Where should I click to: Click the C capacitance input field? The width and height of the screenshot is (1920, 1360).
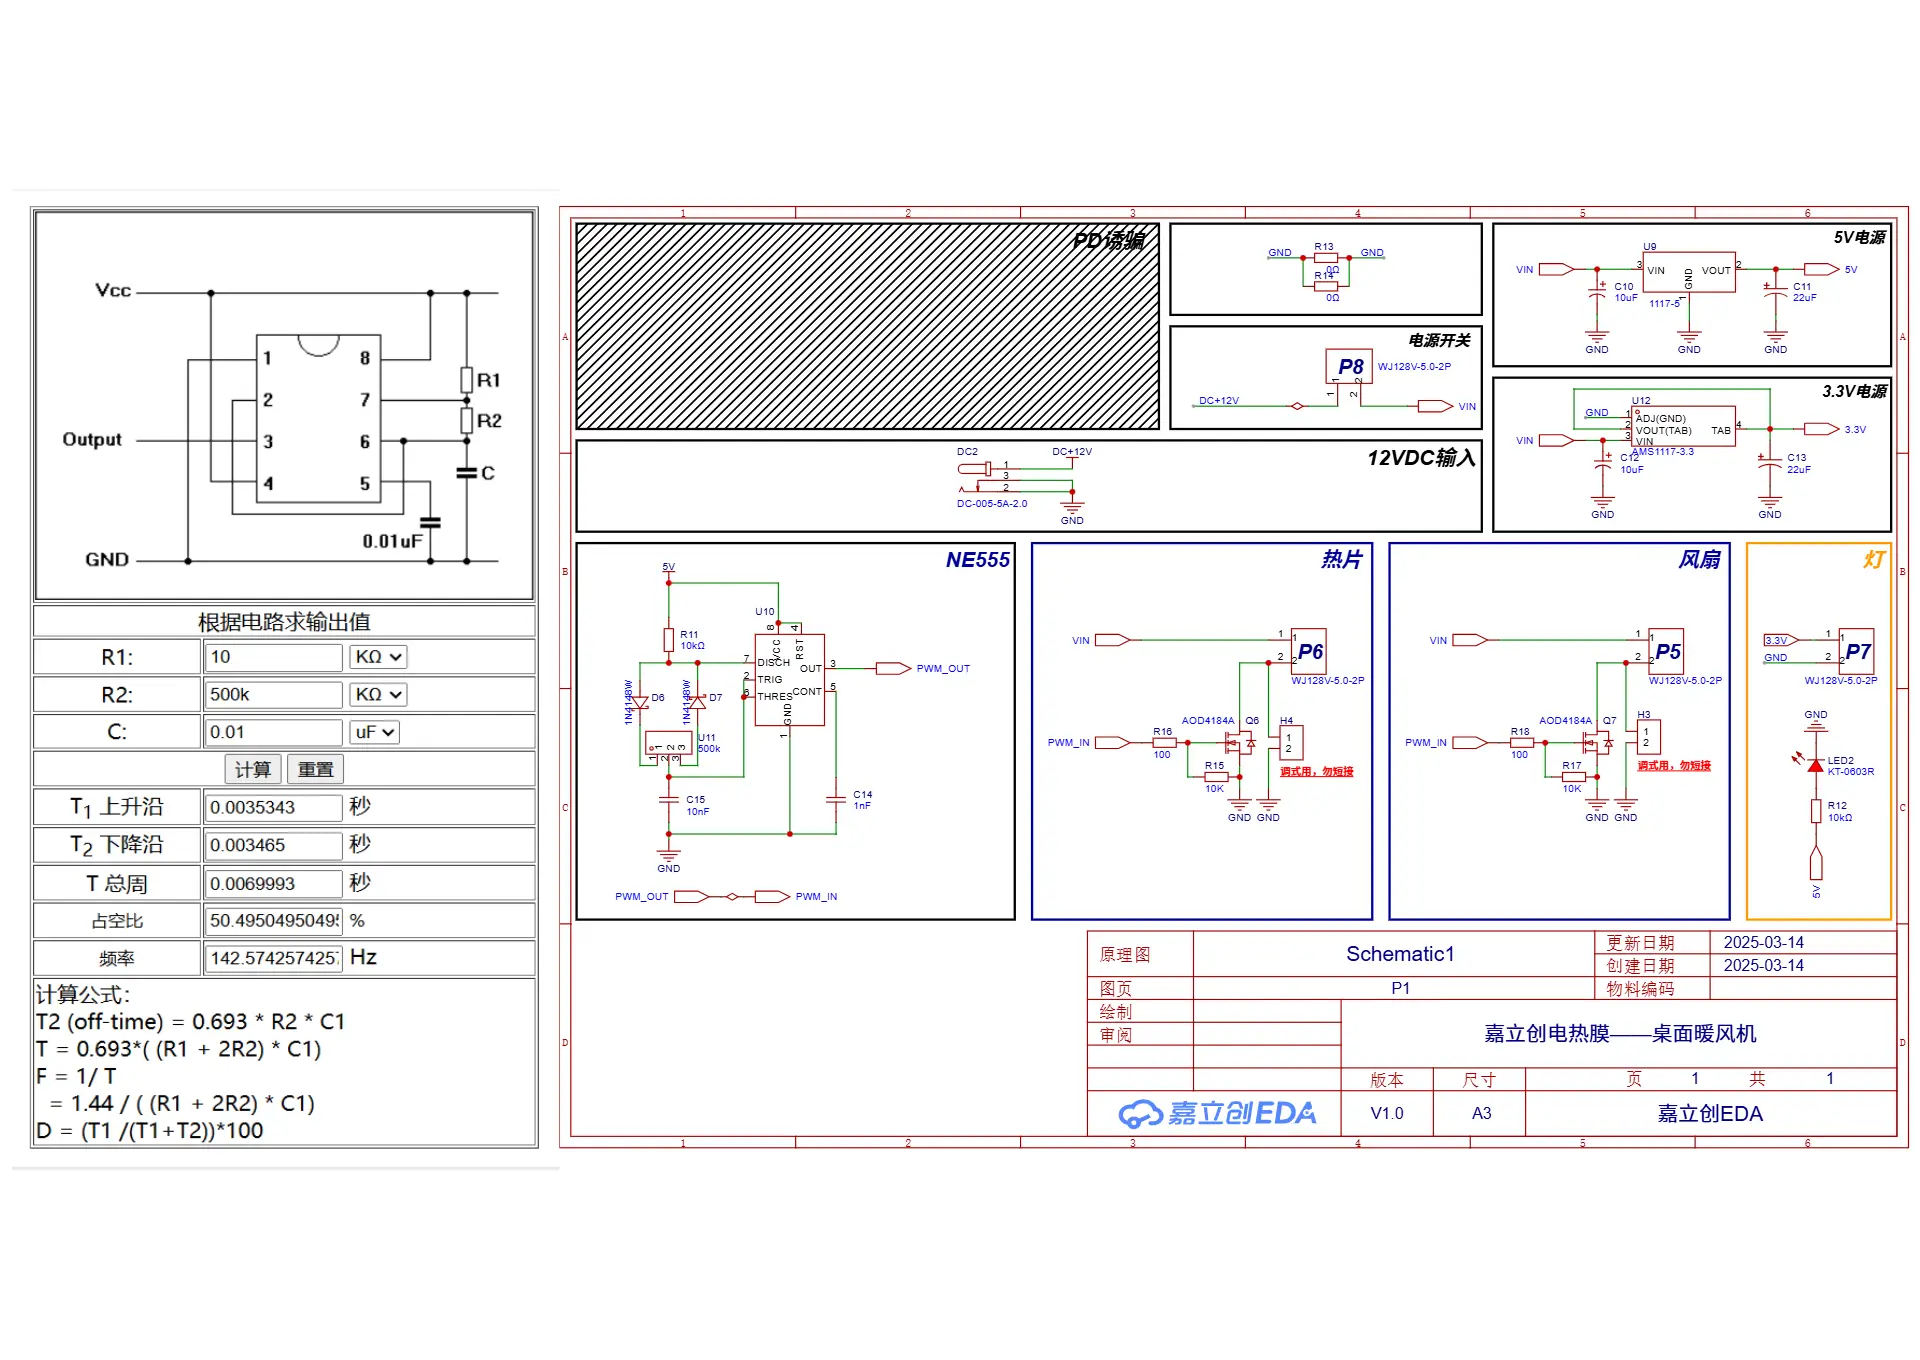coord(273,732)
